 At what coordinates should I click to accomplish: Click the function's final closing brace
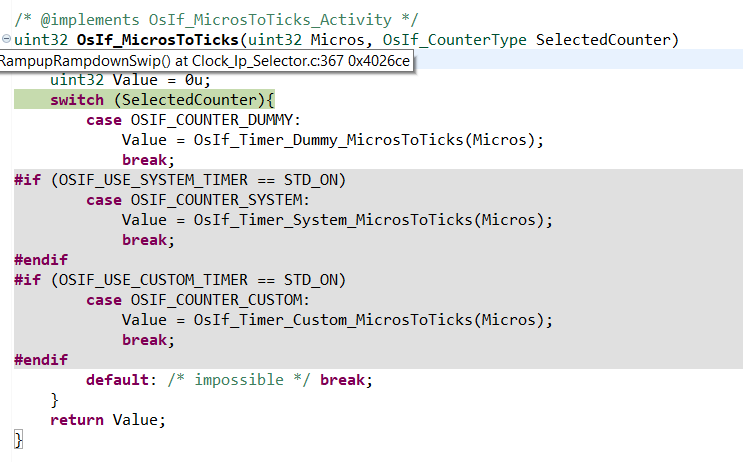[18, 440]
